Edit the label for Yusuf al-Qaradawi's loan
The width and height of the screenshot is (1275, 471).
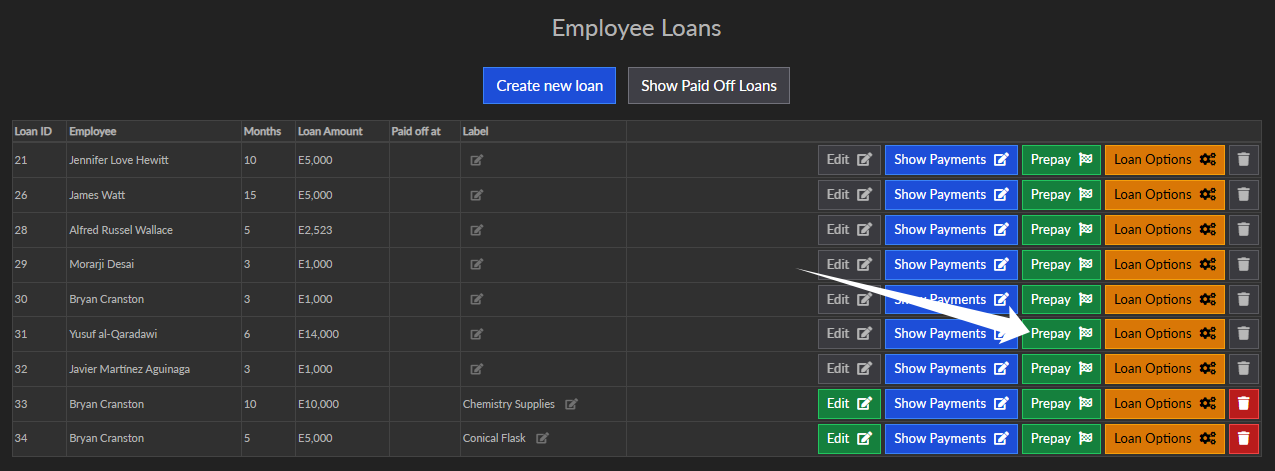click(476, 334)
